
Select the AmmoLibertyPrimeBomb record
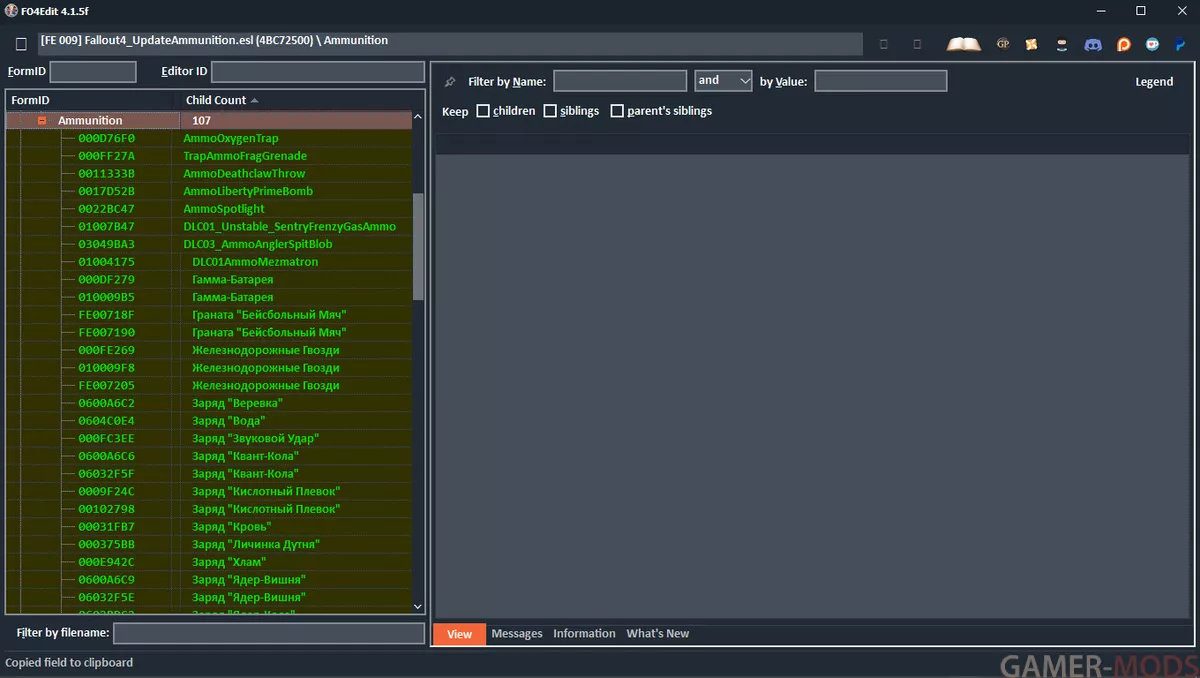tap(209, 191)
